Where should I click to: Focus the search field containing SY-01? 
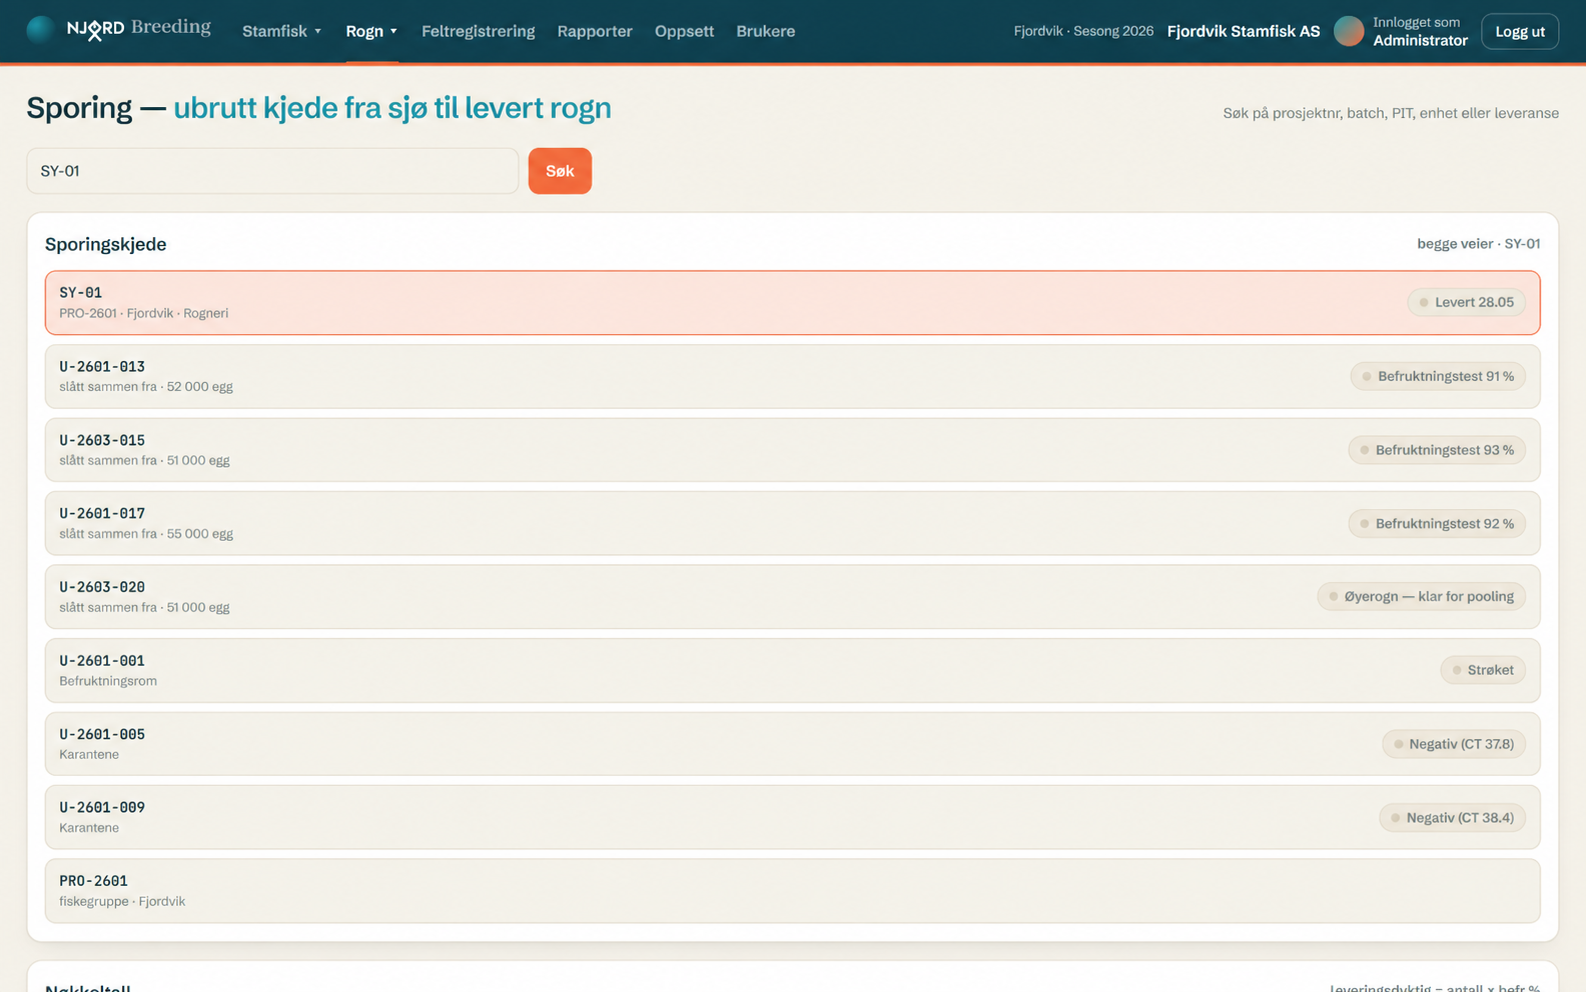(x=272, y=171)
